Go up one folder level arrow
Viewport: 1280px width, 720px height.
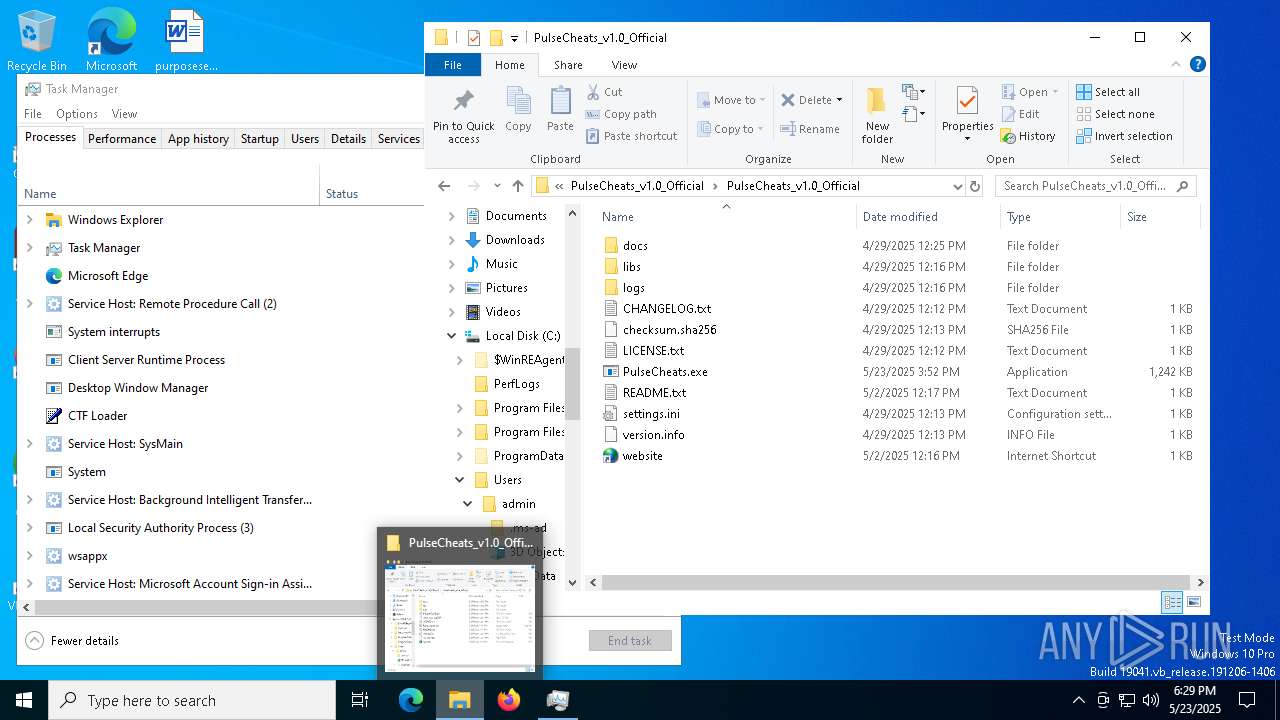[x=517, y=186]
